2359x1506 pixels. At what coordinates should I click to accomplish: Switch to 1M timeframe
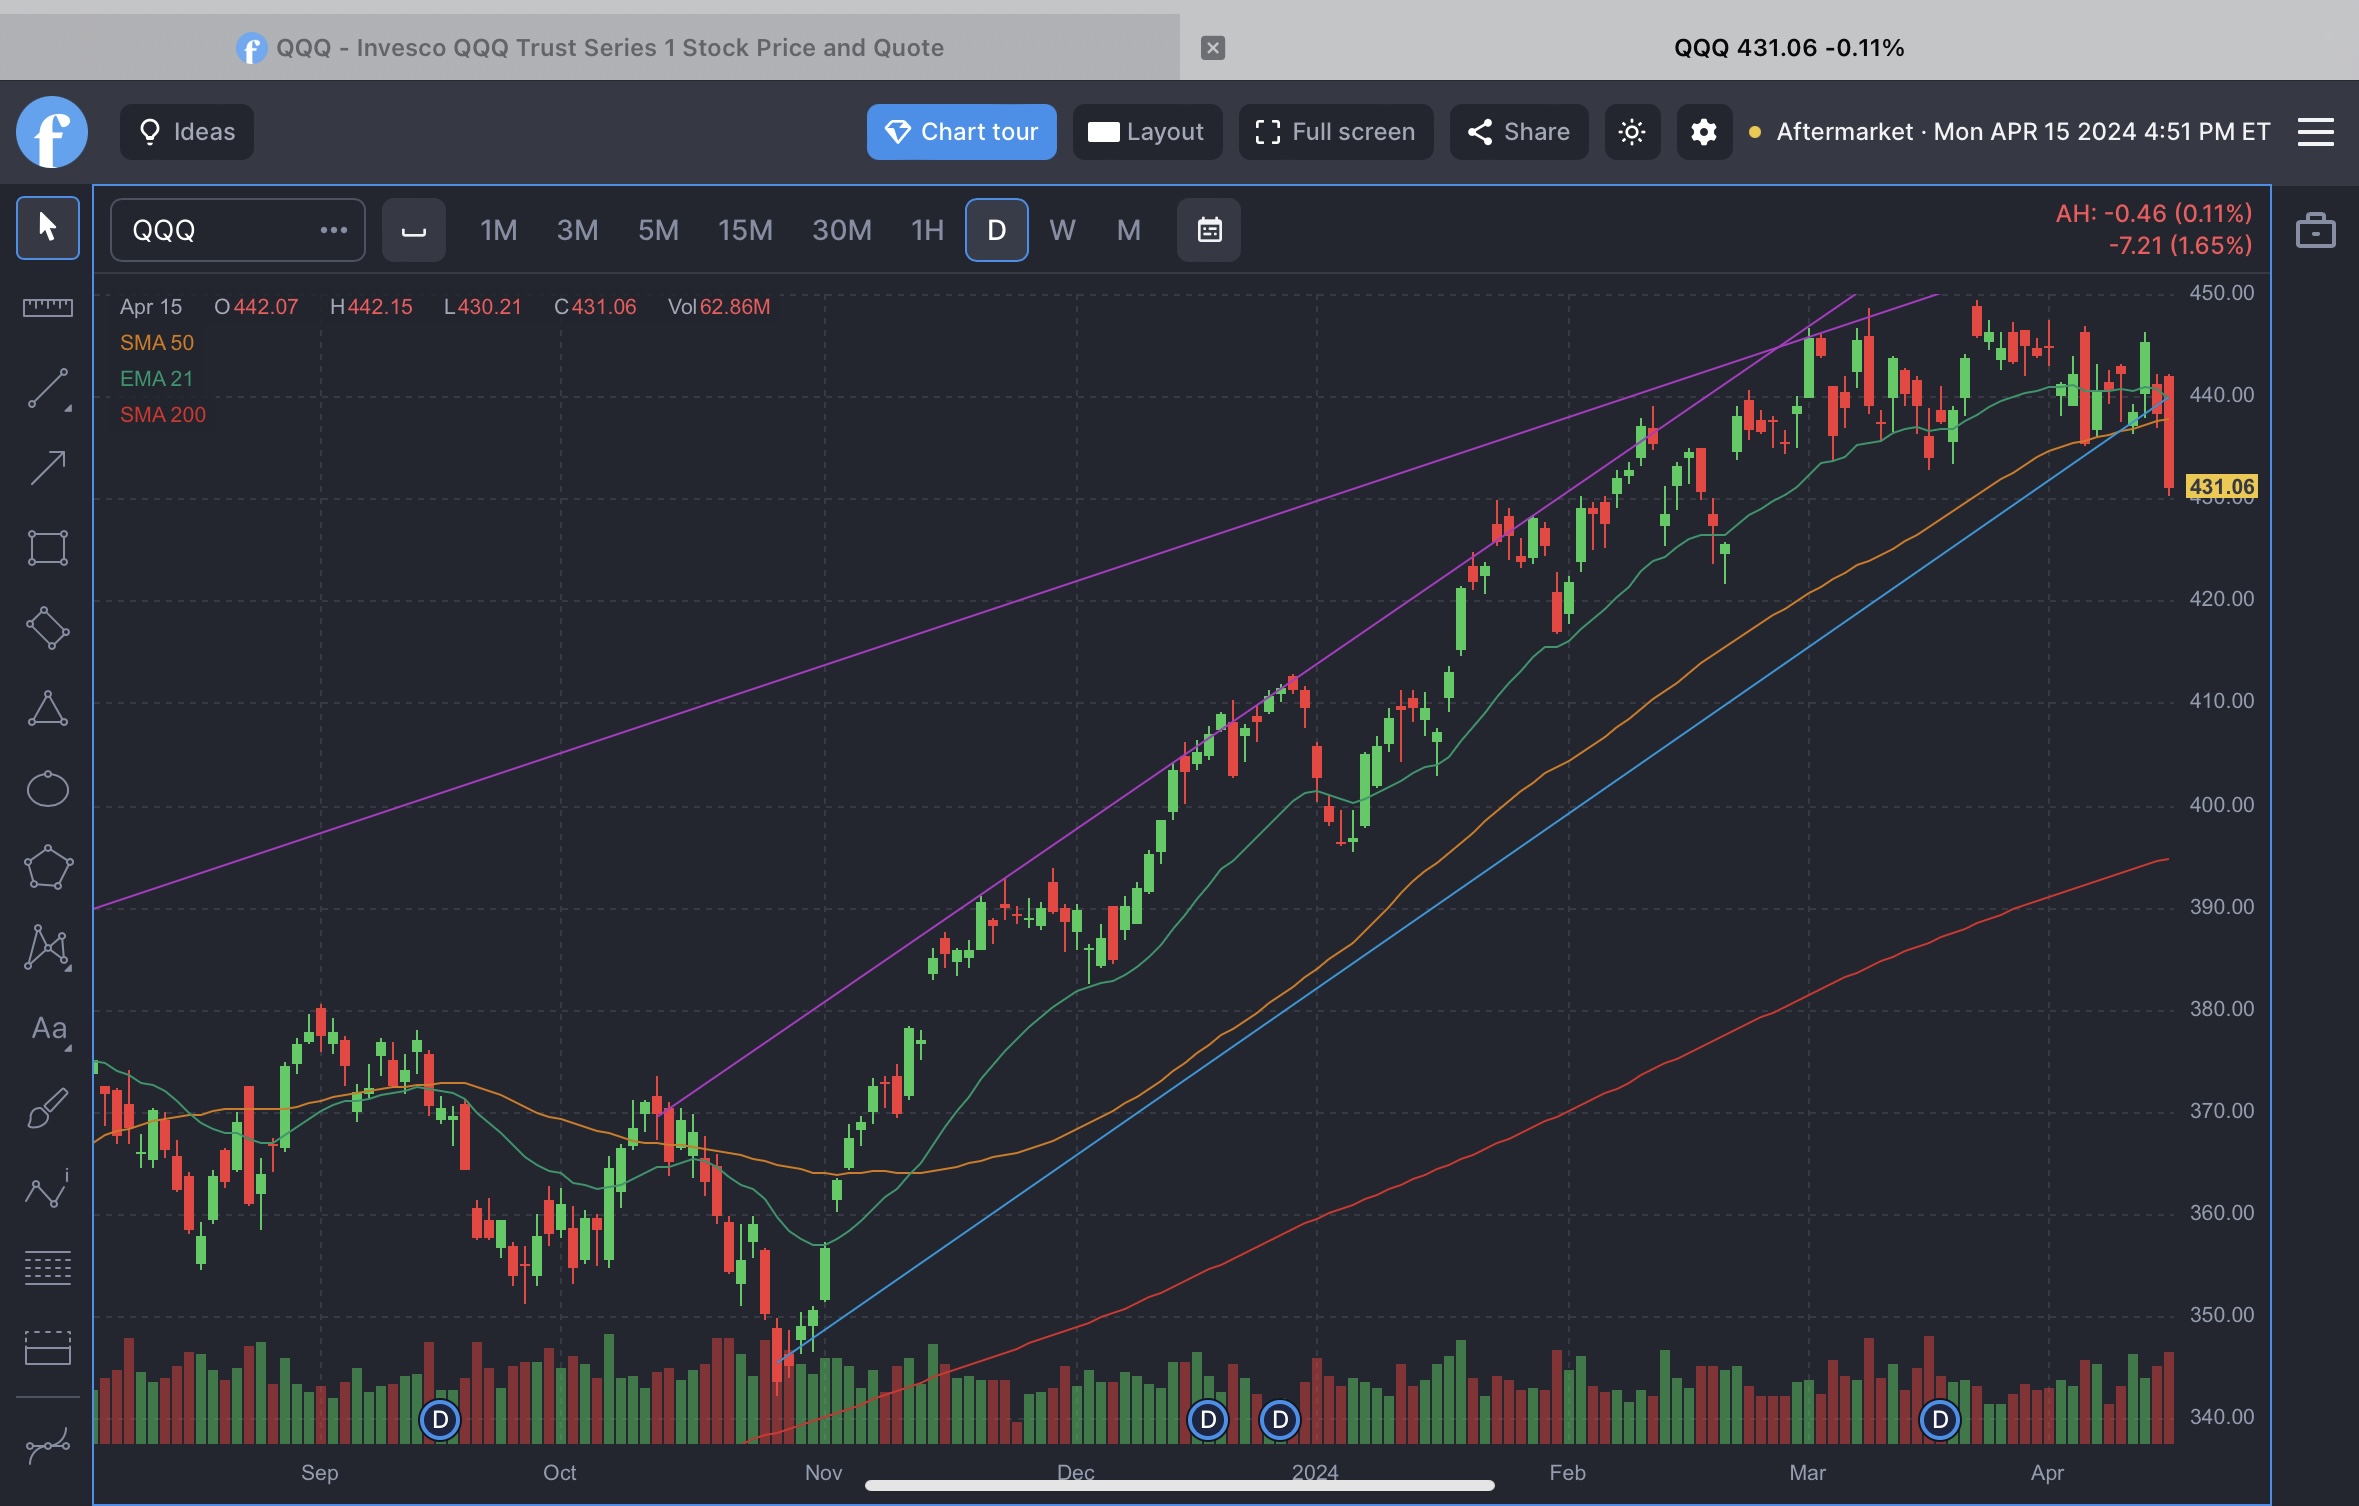pos(499,230)
